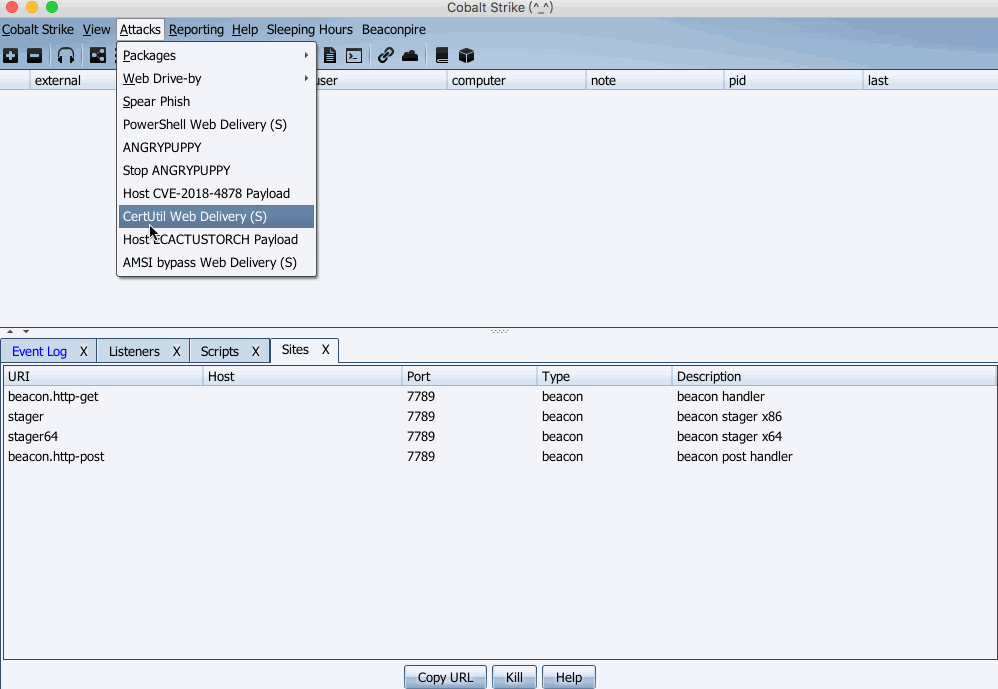
Task: Choose Host CACTUSTORCH Payload
Action: pyautogui.click(x=216, y=239)
